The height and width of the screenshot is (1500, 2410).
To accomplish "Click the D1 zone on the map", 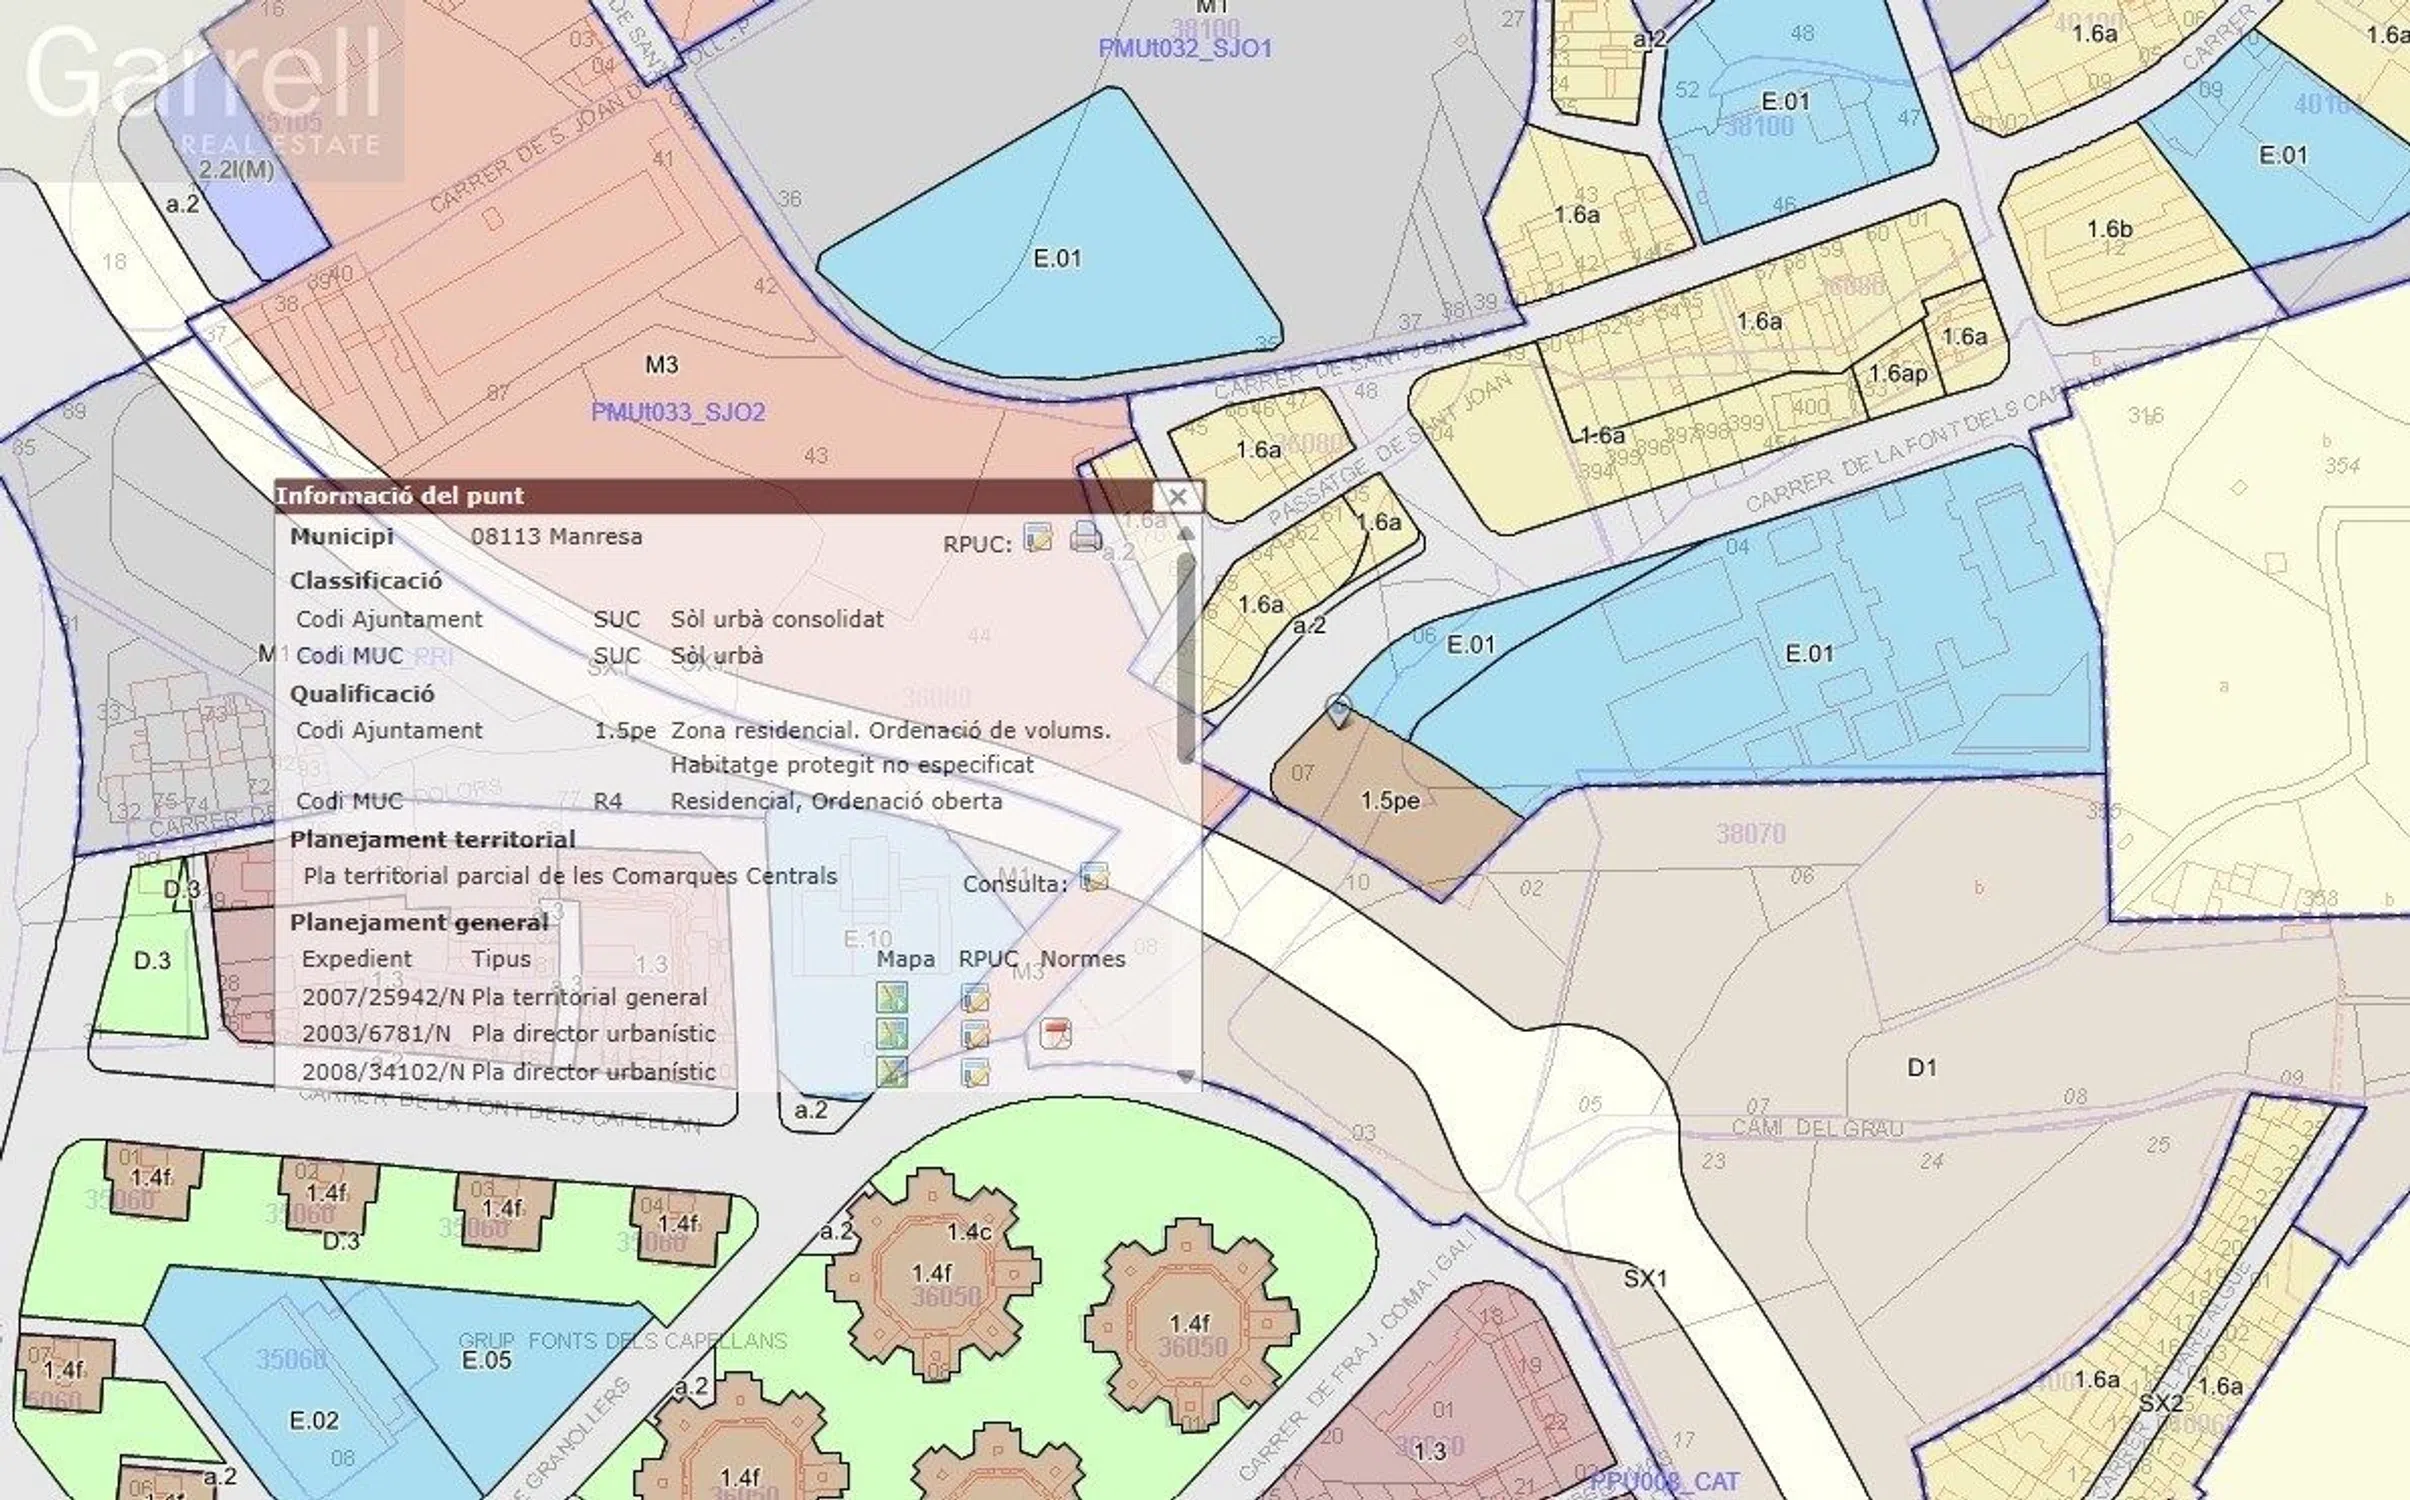I will point(1920,1067).
